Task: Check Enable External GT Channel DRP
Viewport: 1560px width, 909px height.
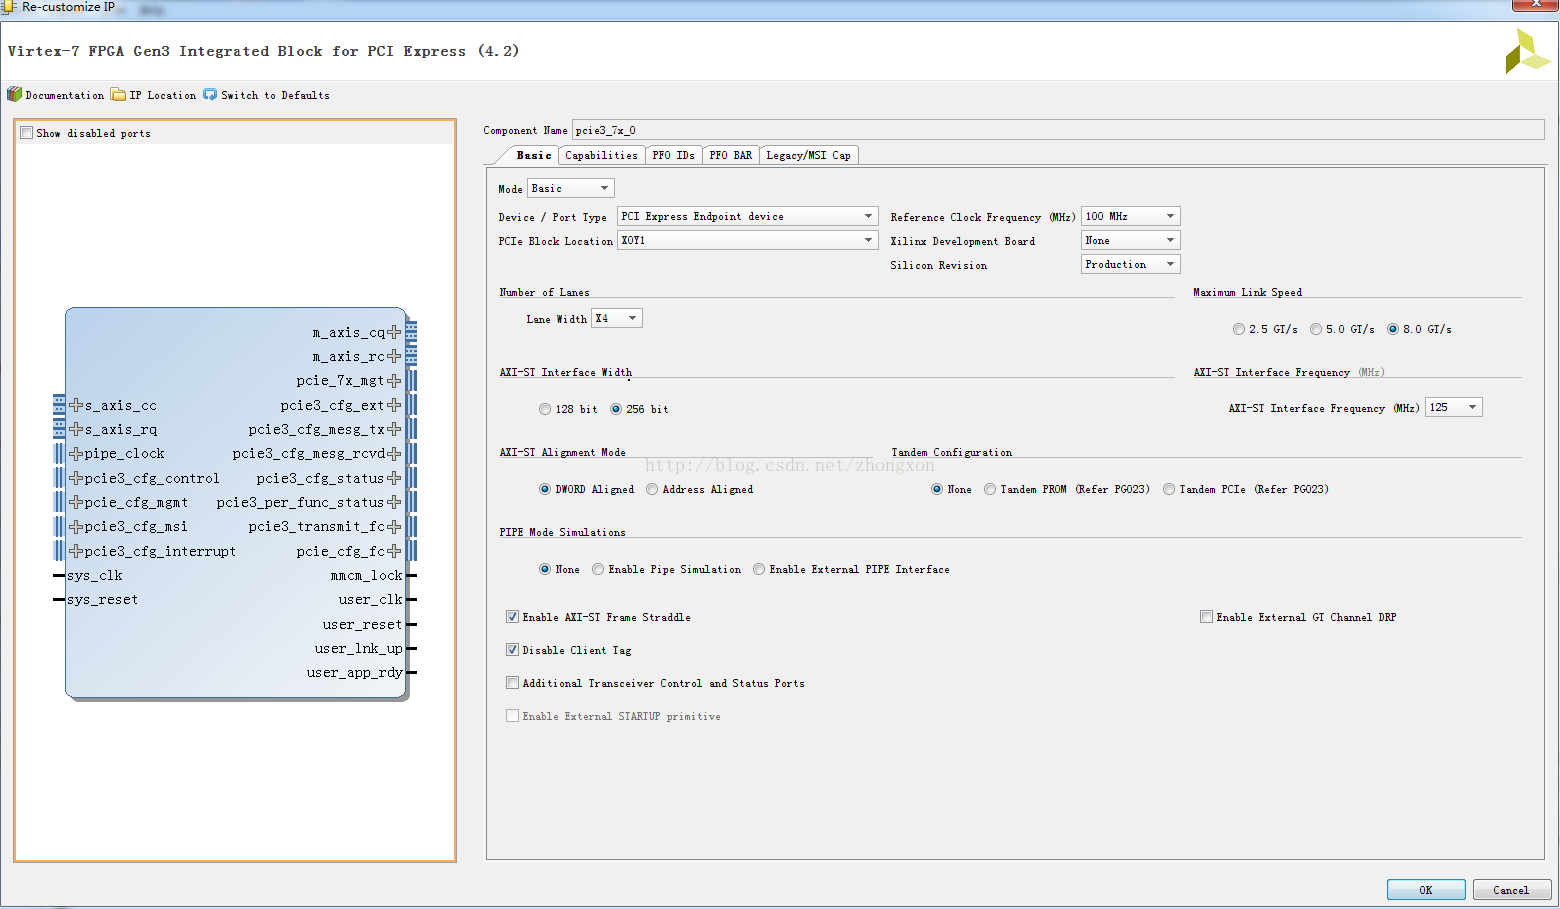Action: 1206,617
